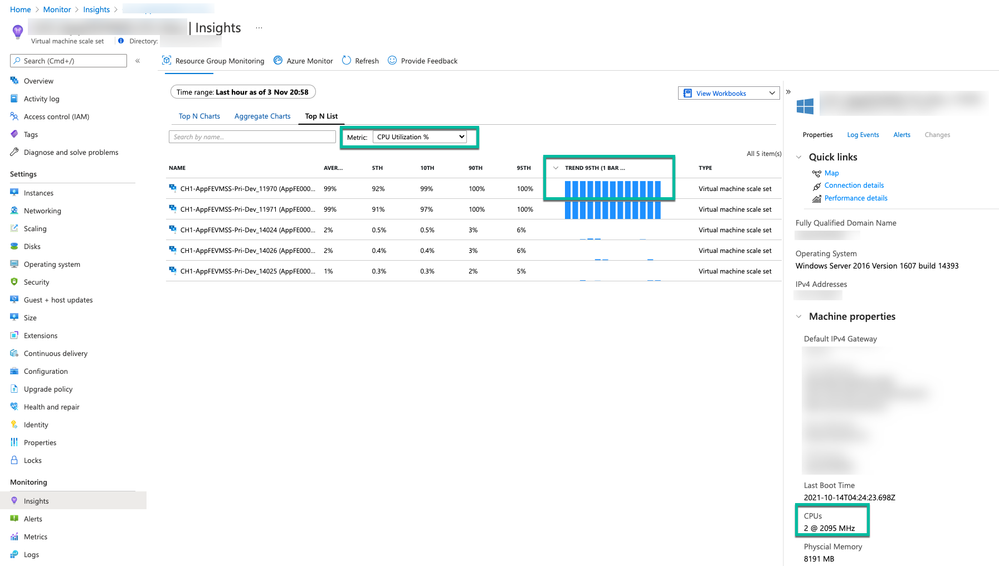This screenshot has height=566, width=999.
Task: Collapse the right details panel
Action: click(x=788, y=92)
